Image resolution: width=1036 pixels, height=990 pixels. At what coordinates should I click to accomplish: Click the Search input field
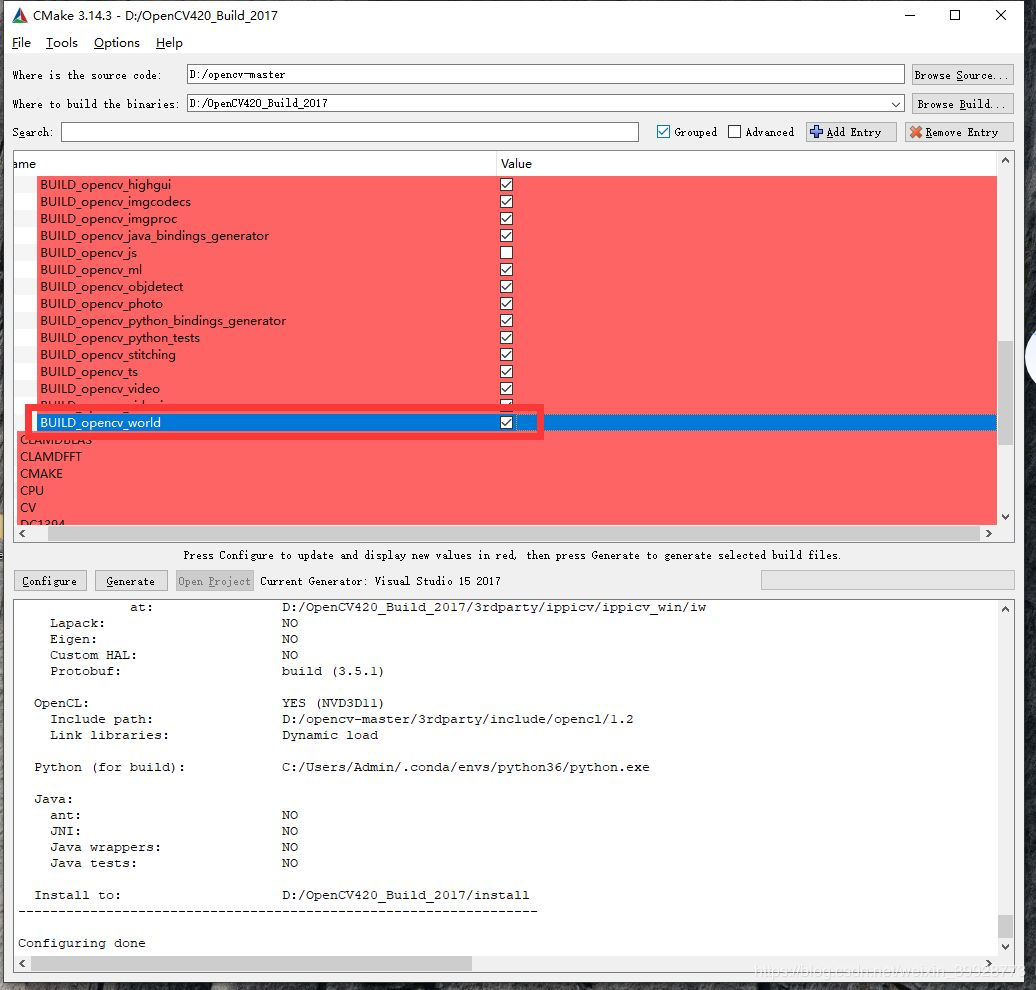(x=350, y=132)
